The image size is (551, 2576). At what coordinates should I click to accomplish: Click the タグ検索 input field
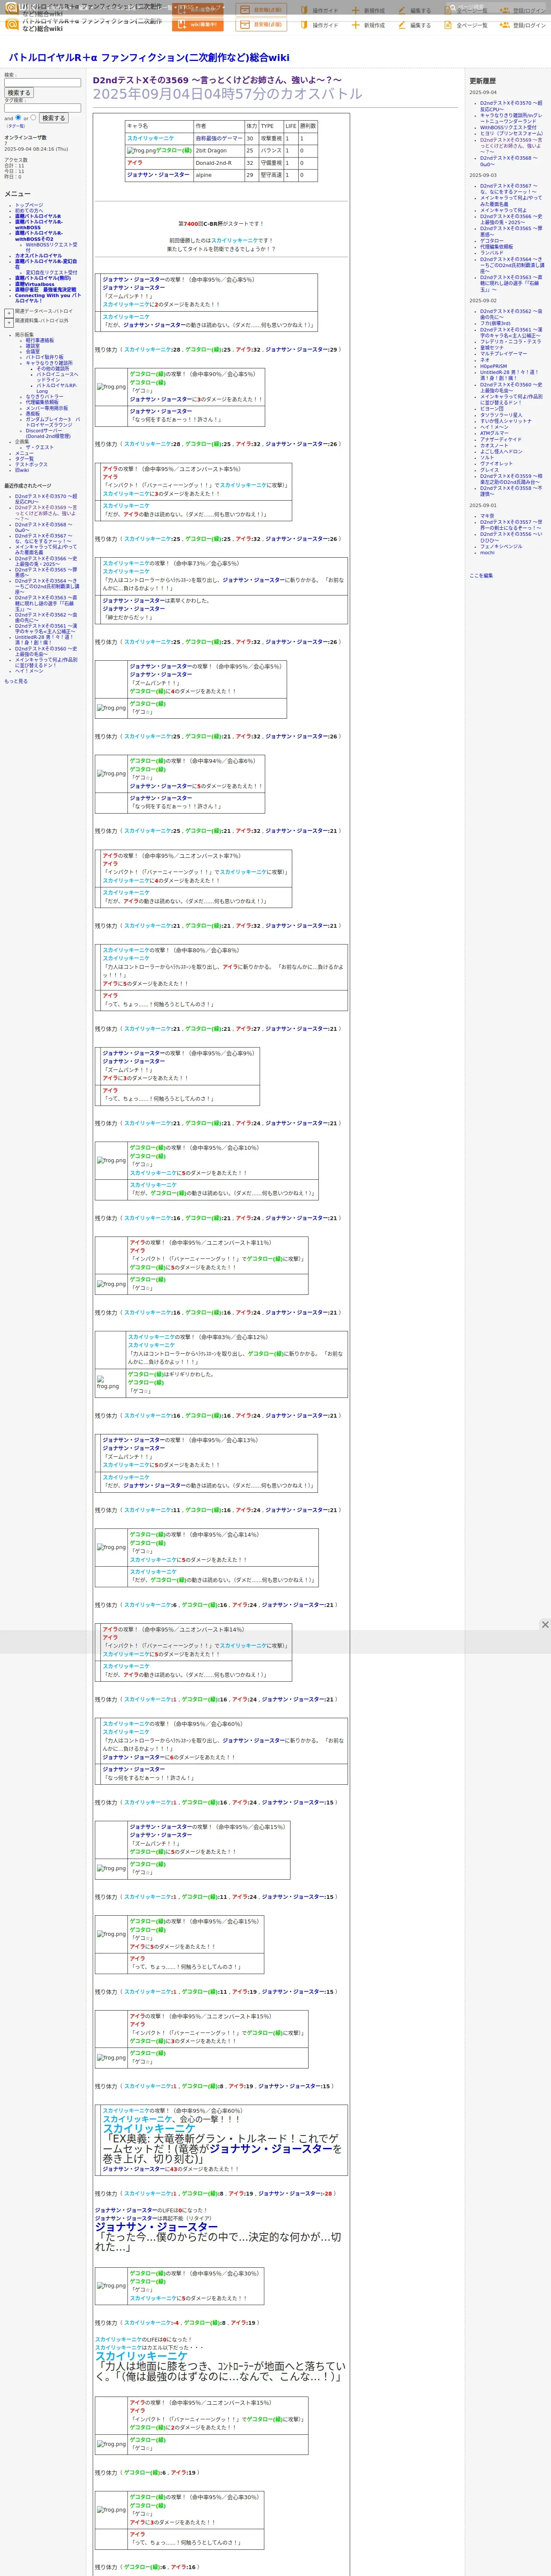(42, 108)
